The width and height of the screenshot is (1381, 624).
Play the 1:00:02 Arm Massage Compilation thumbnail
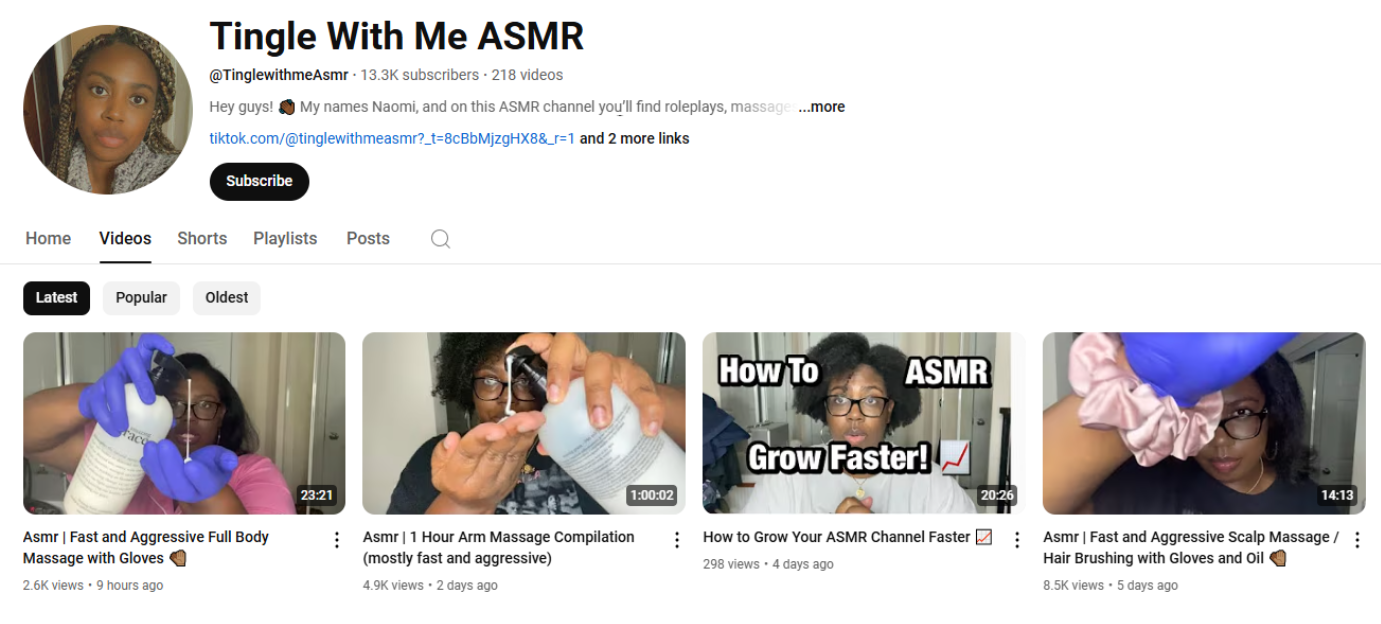[524, 423]
